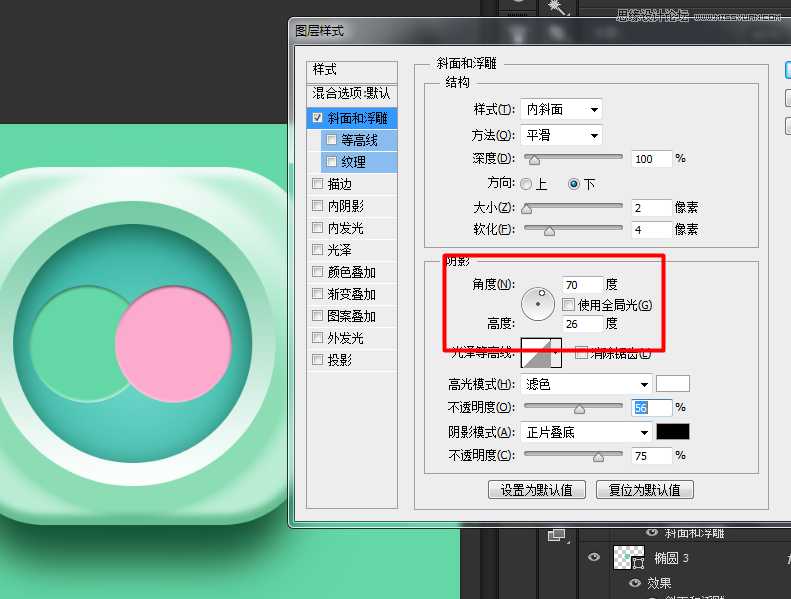Click 深度 value field showing 100
Viewport: 791px width, 599px height.
tap(652, 159)
